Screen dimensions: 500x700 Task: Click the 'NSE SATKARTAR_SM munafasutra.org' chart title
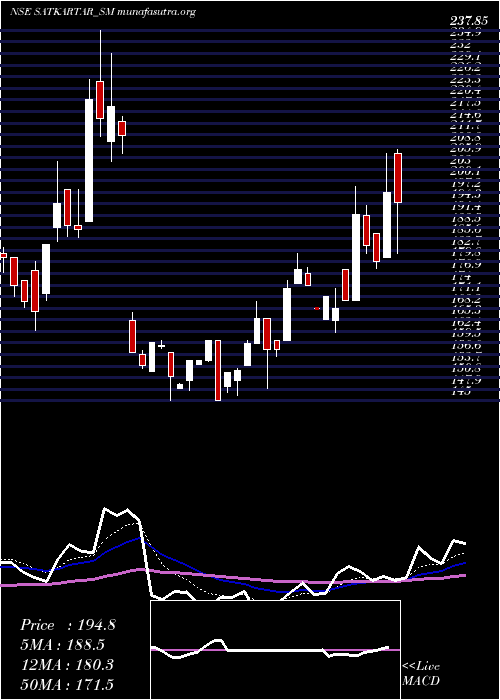pos(103,12)
